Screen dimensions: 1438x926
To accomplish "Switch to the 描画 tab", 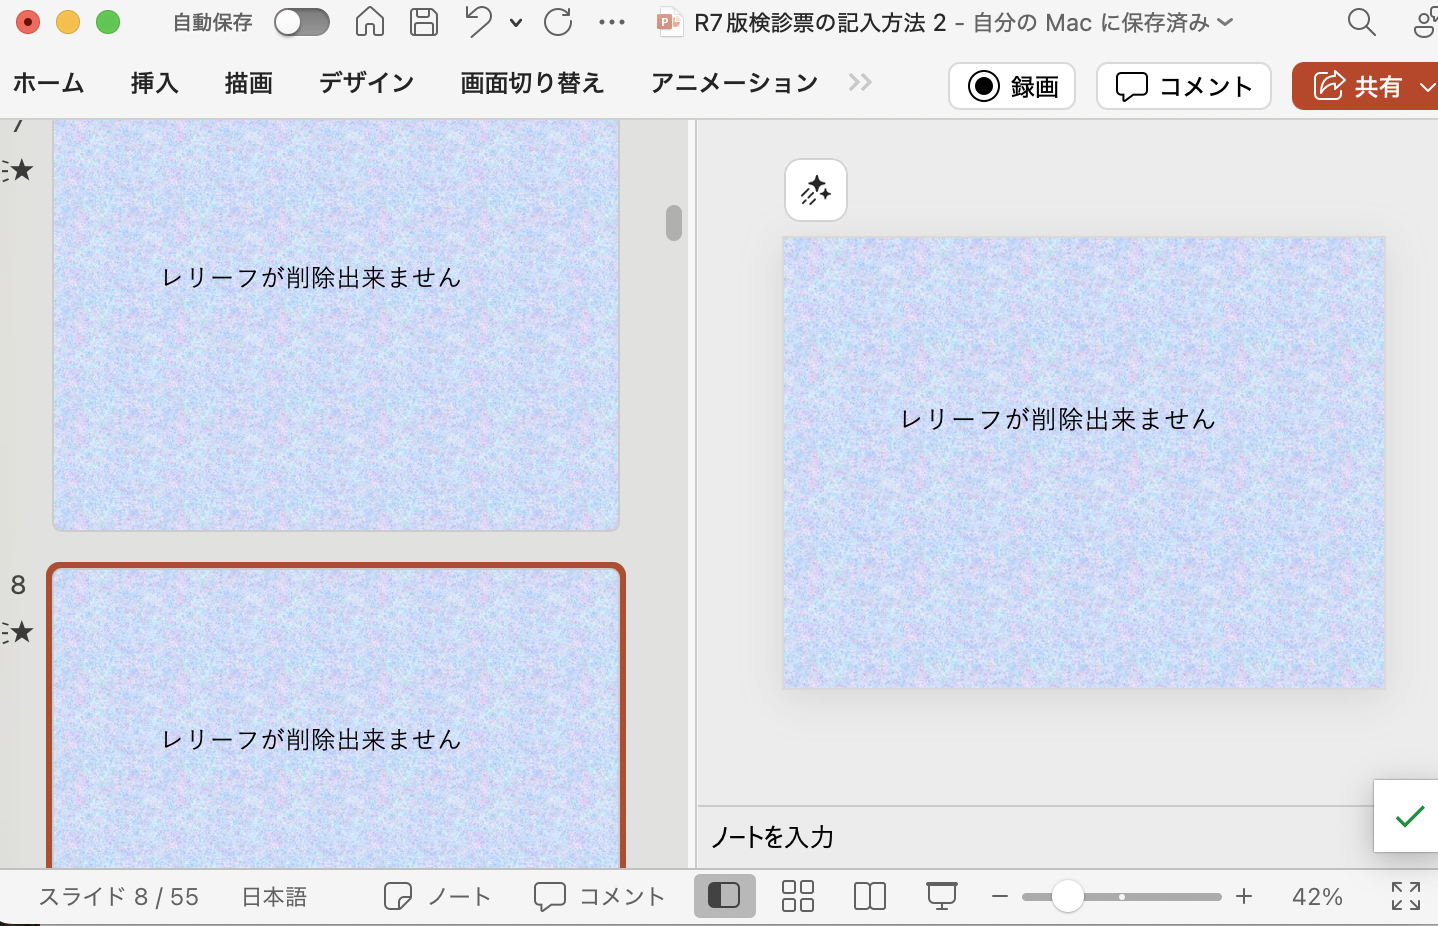I will (x=248, y=84).
